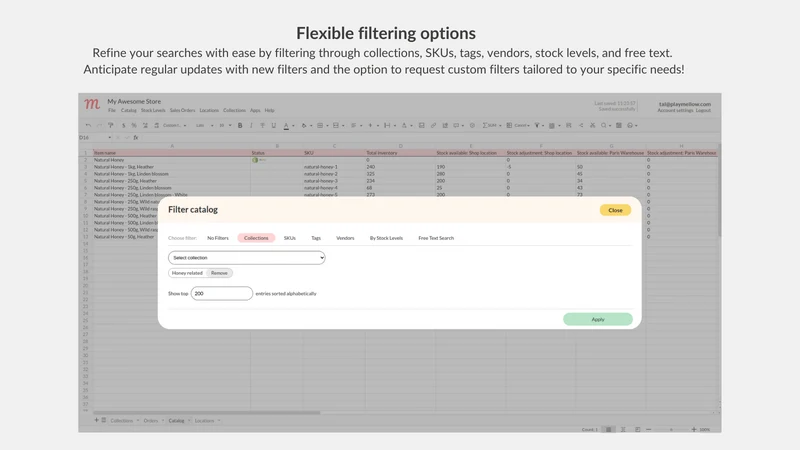
Task: Click the zoom out minus icon
Action: [648, 430]
